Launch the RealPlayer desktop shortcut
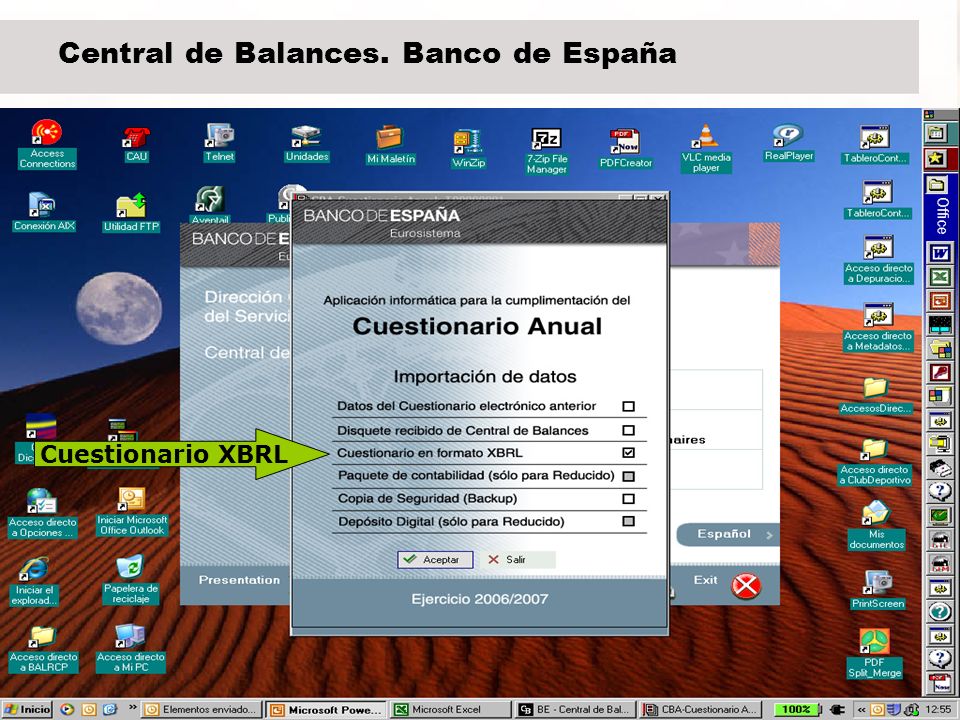The image size is (960, 720). click(x=789, y=143)
